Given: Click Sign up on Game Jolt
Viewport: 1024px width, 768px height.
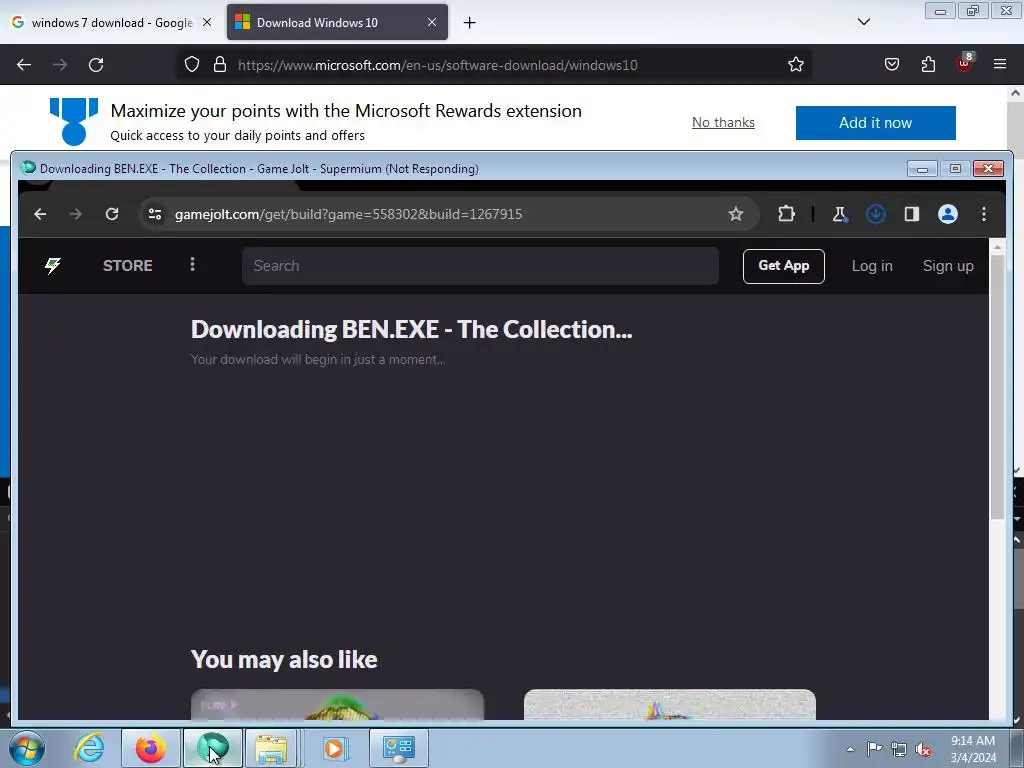Looking at the screenshot, I should pos(948,266).
